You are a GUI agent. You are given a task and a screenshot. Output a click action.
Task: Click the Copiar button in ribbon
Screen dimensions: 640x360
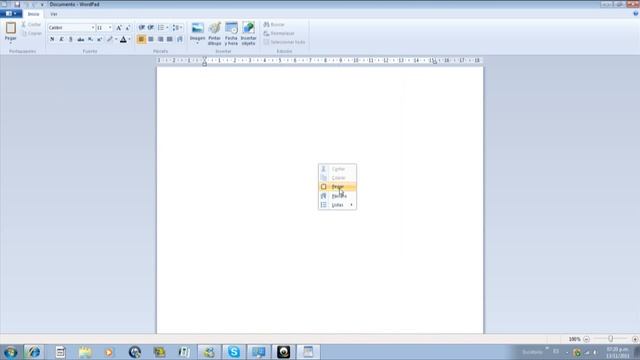click(31, 33)
